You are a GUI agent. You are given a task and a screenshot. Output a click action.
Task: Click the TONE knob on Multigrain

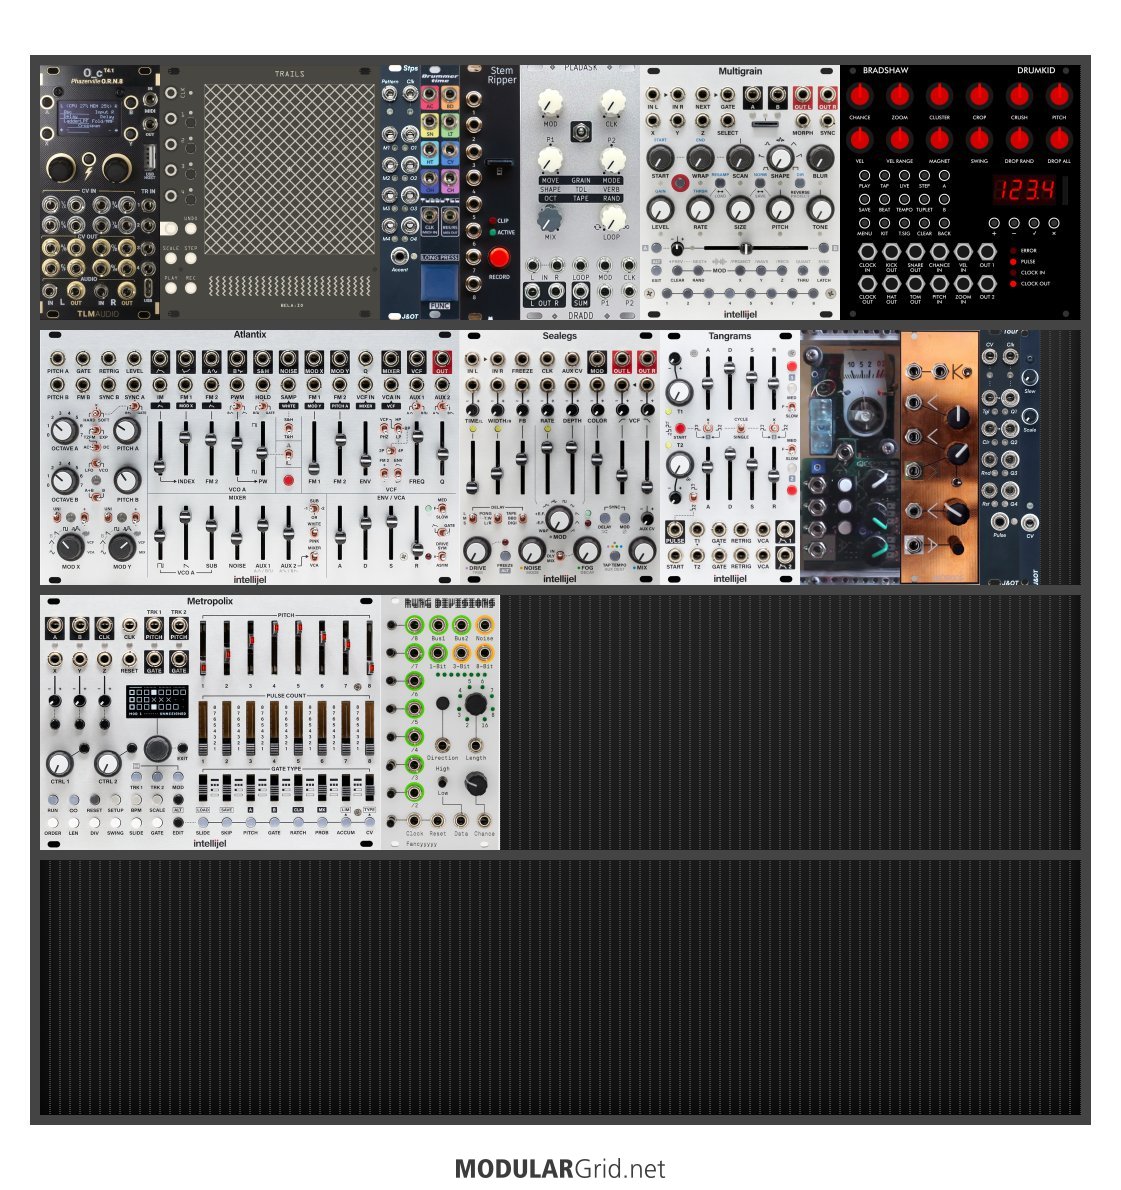(x=820, y=209)
